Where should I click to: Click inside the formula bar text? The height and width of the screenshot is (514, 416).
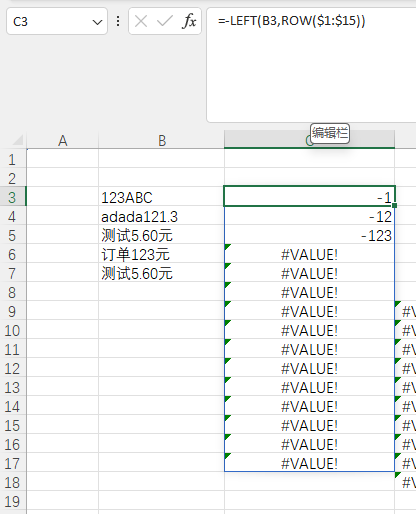click(x=292, y=21)
